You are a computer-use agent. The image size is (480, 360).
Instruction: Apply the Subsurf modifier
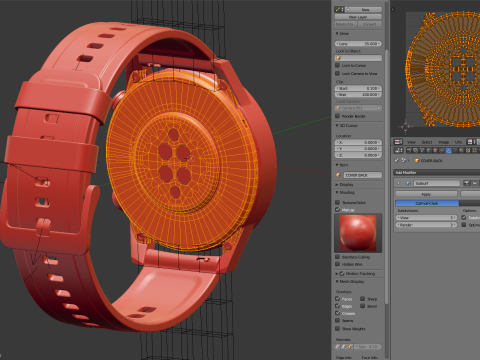point(426,194)
